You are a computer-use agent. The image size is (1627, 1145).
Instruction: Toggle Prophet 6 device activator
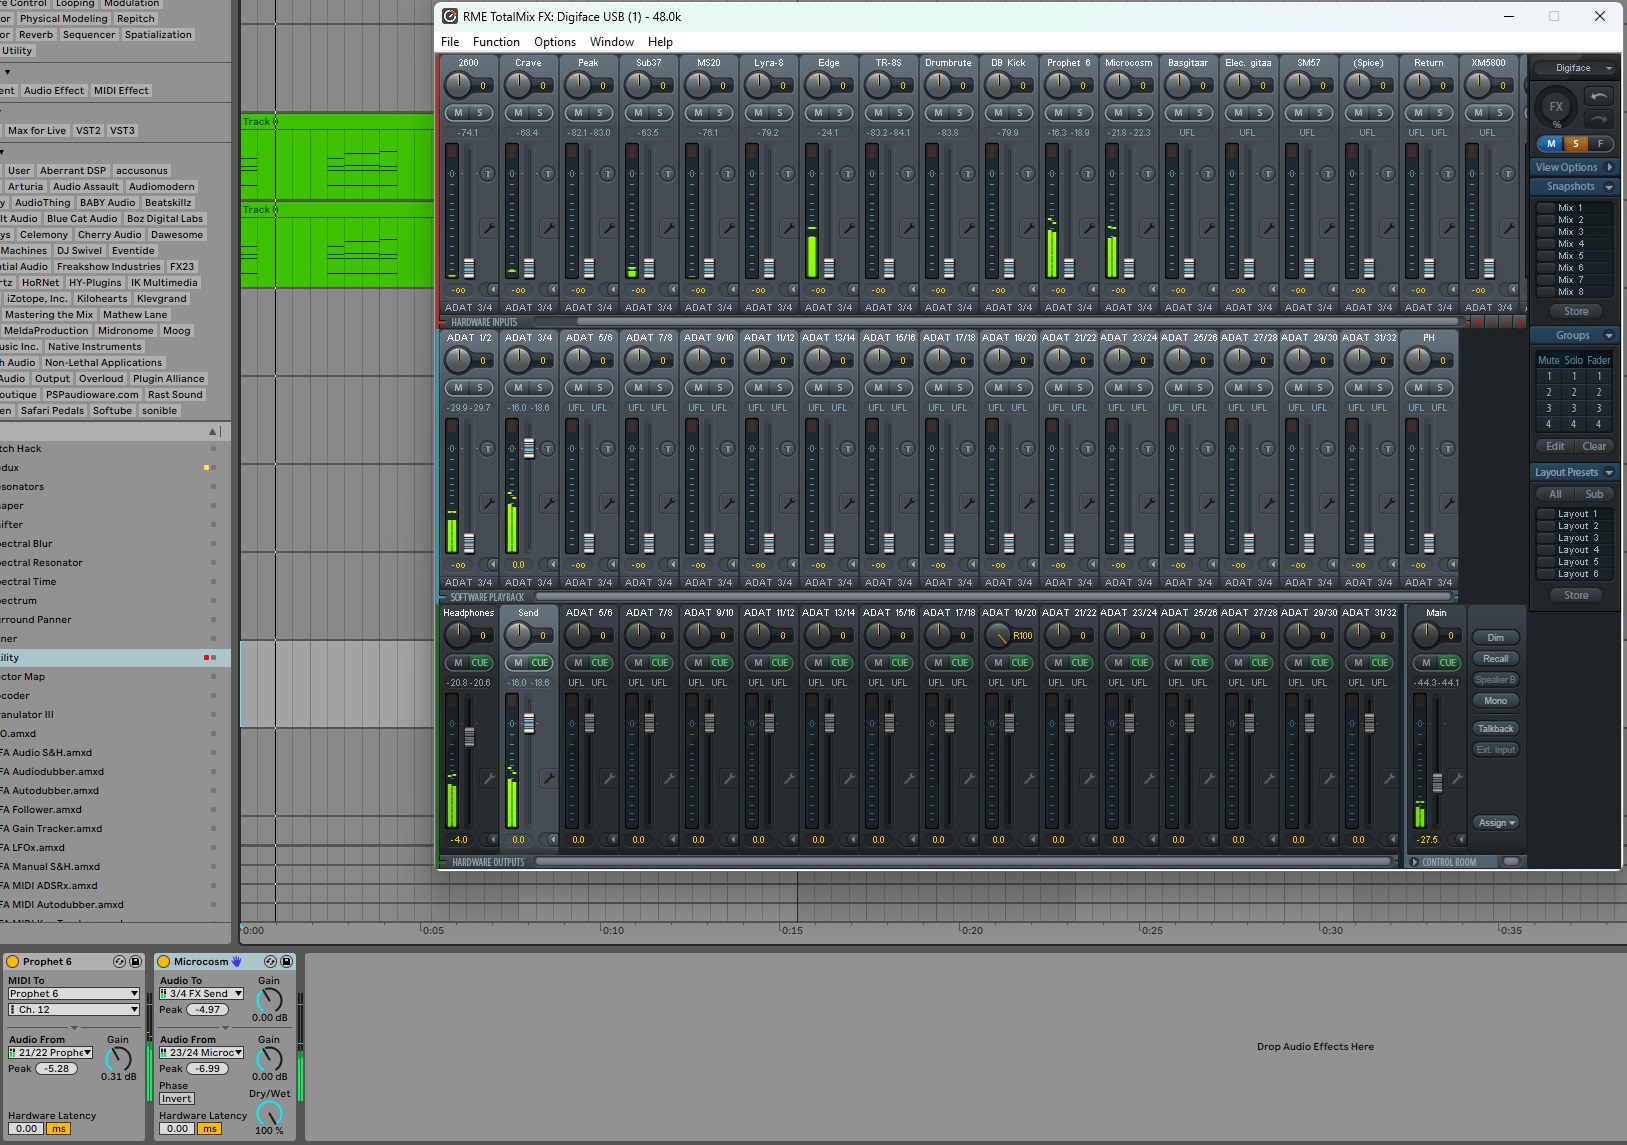point(13,961)
